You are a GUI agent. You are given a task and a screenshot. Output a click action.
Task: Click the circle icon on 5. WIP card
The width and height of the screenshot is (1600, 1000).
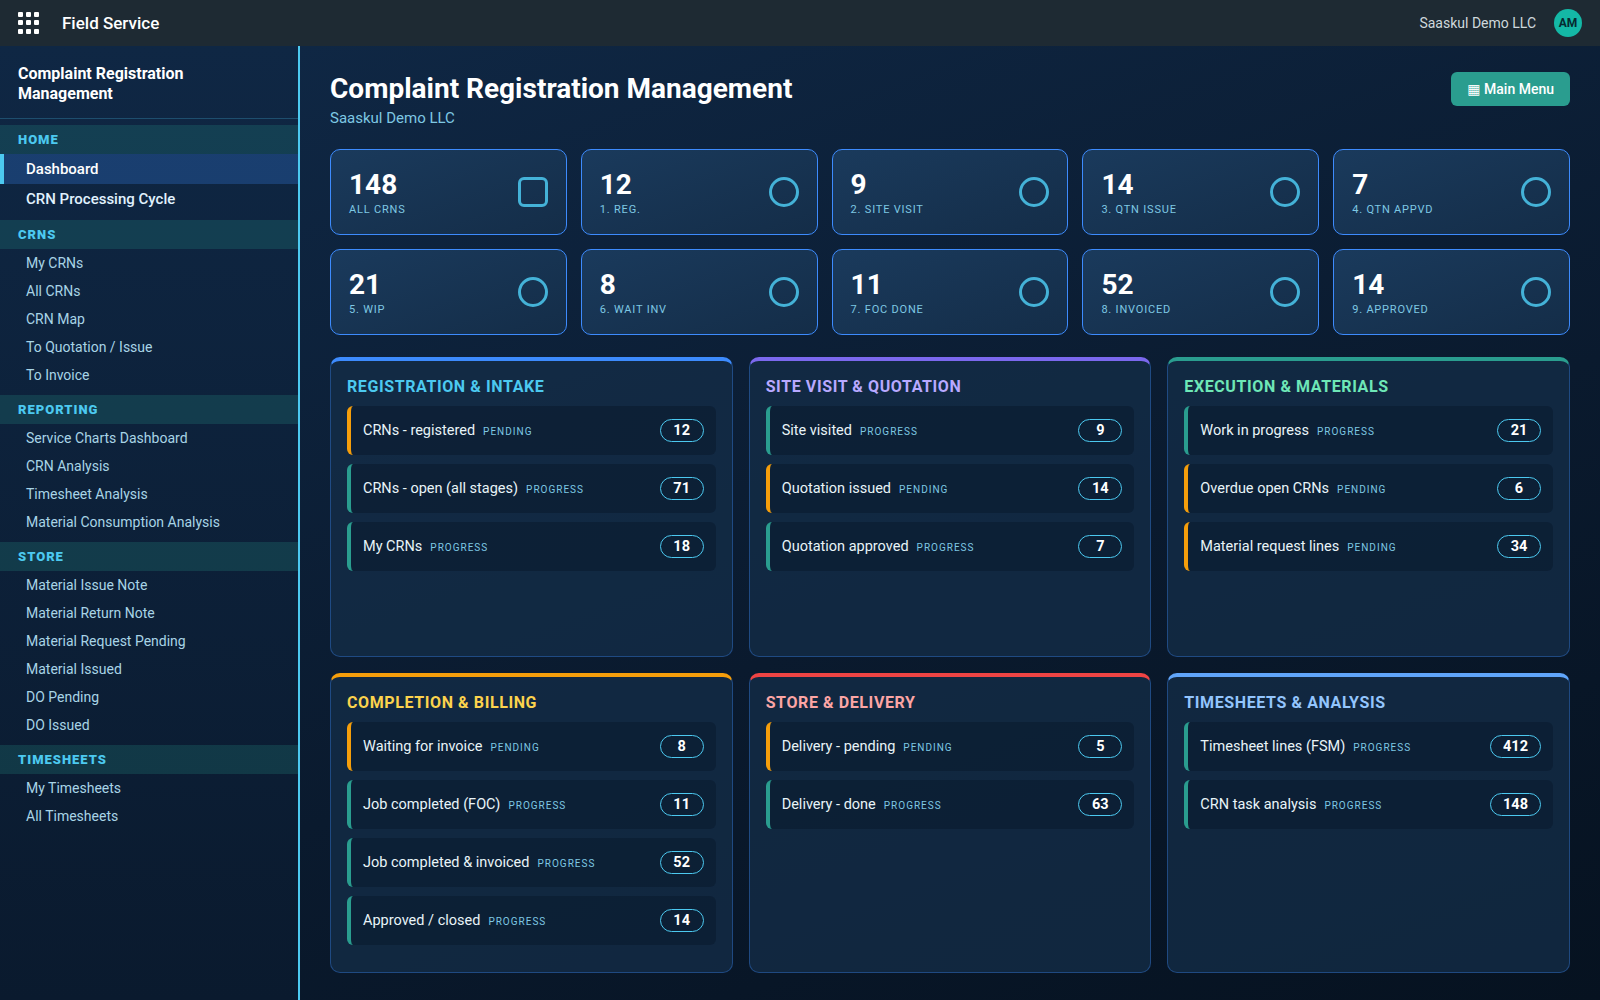[x=533, y=292]
